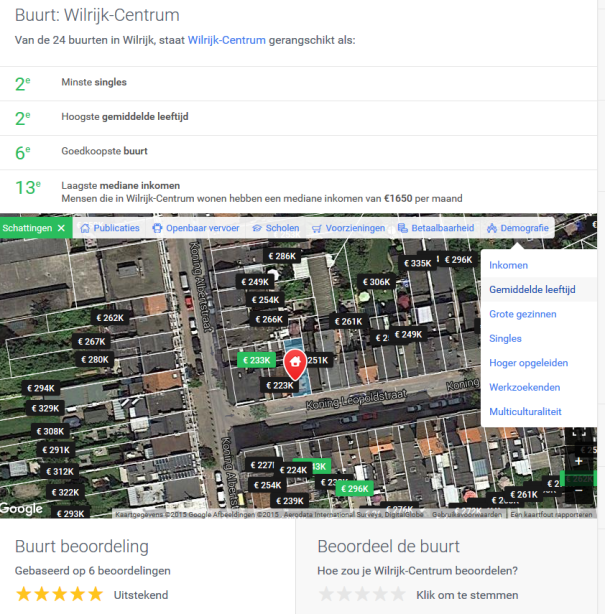Zoom out on the map with minus button
This screenshot has width=605, height=614.
578,490
